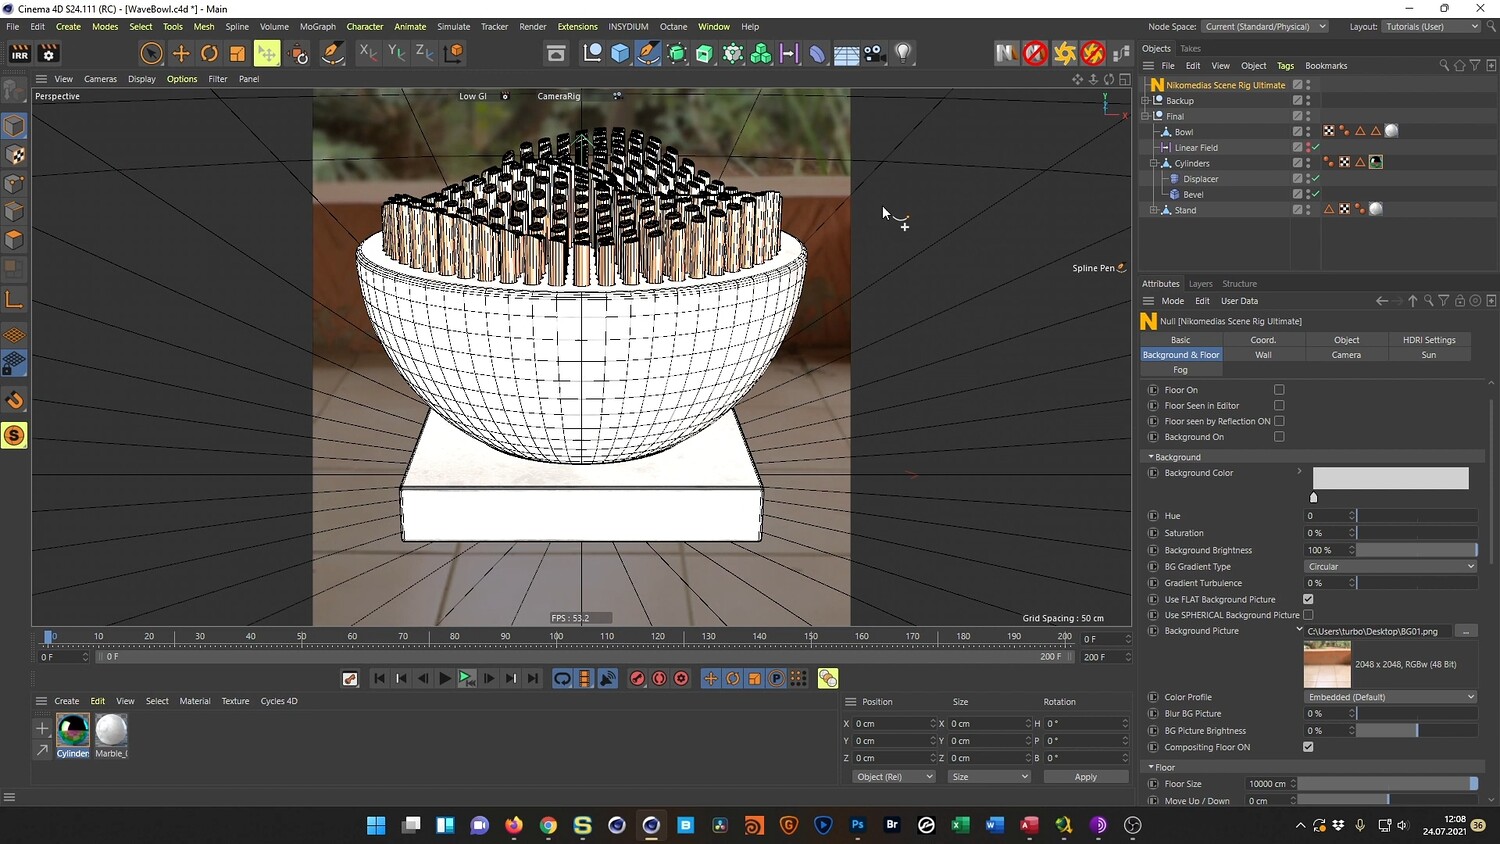Screen dimensions: 1500x844
Task: Toggle the Compositing Floor ON checkbox
Action: 1308,747
